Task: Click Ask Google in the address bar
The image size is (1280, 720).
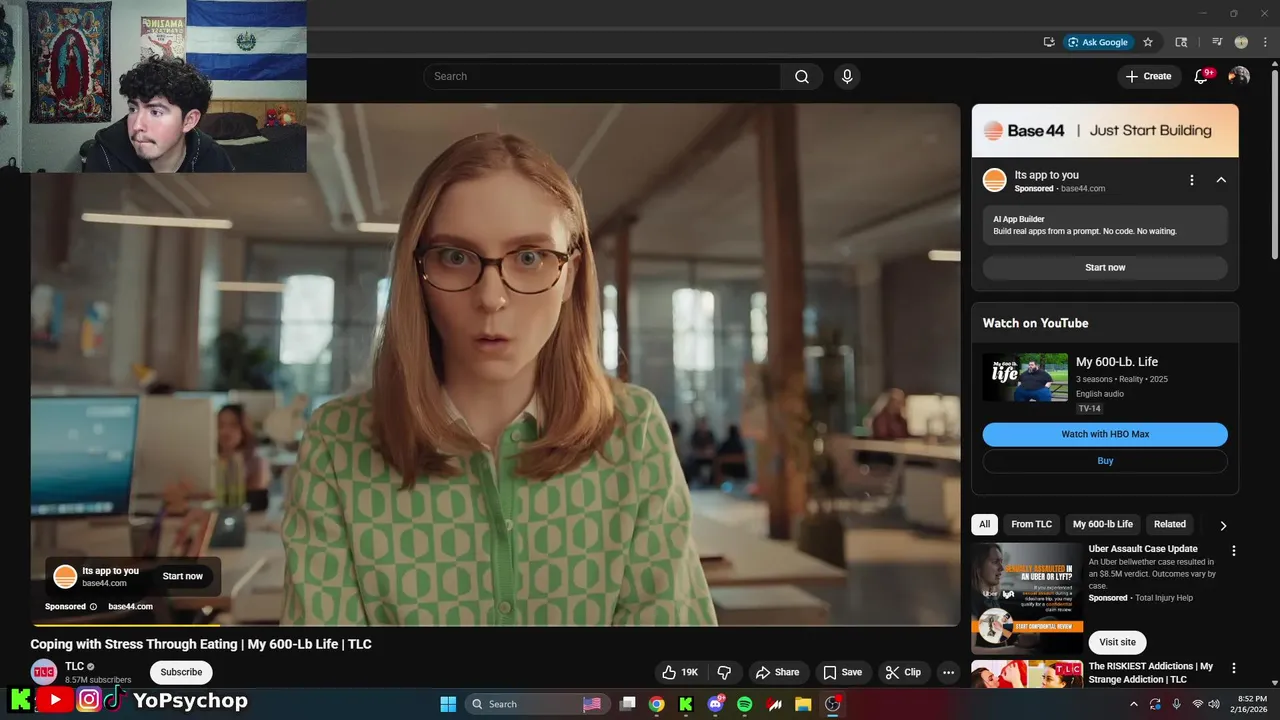Action: point(1099,42)
